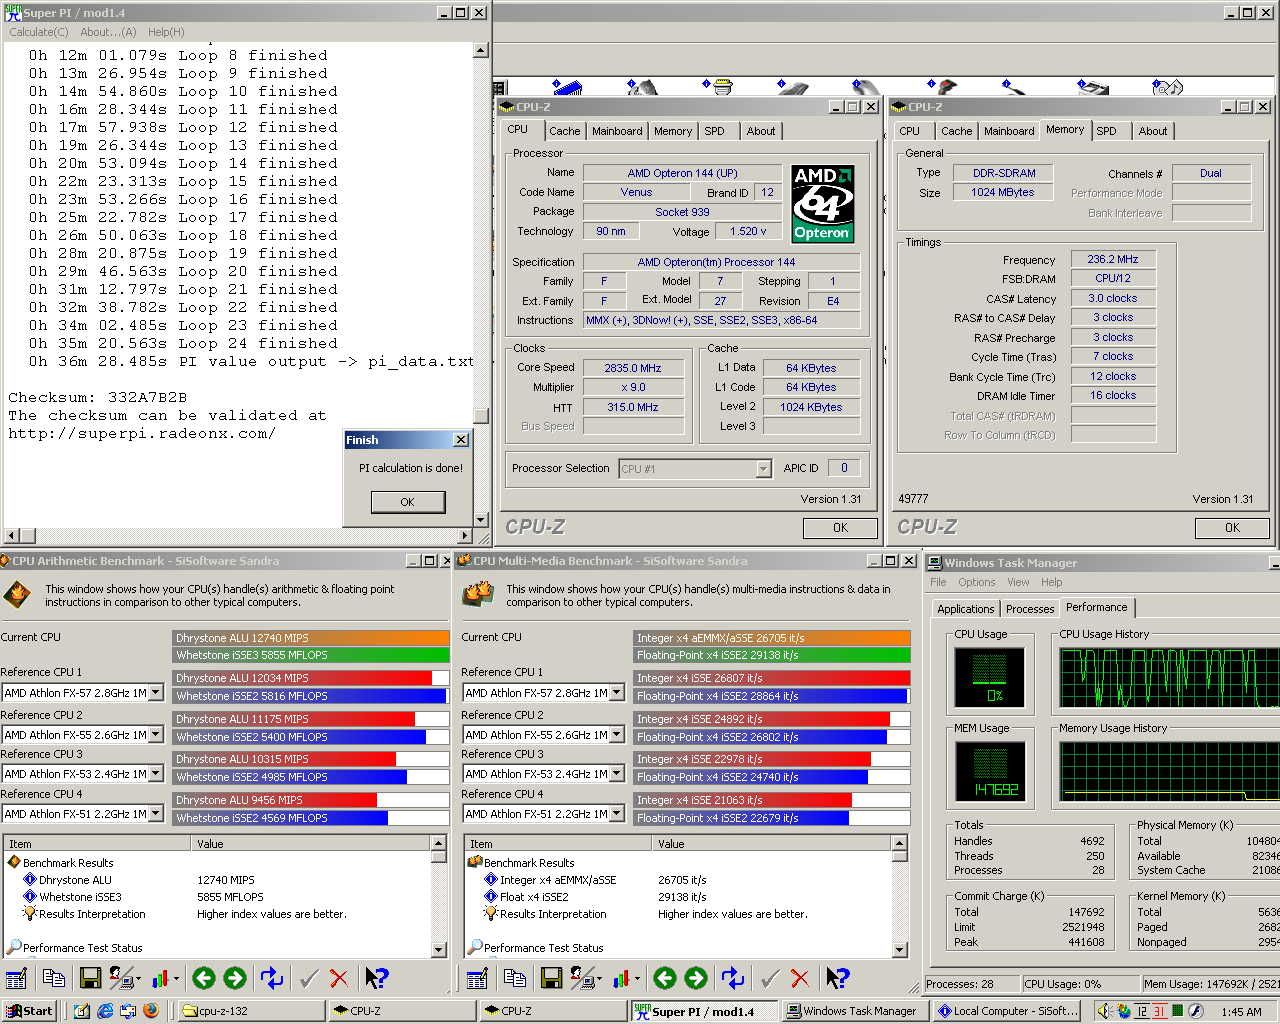Click Show Desktop quick launch icon

(x=81, y=1011)
